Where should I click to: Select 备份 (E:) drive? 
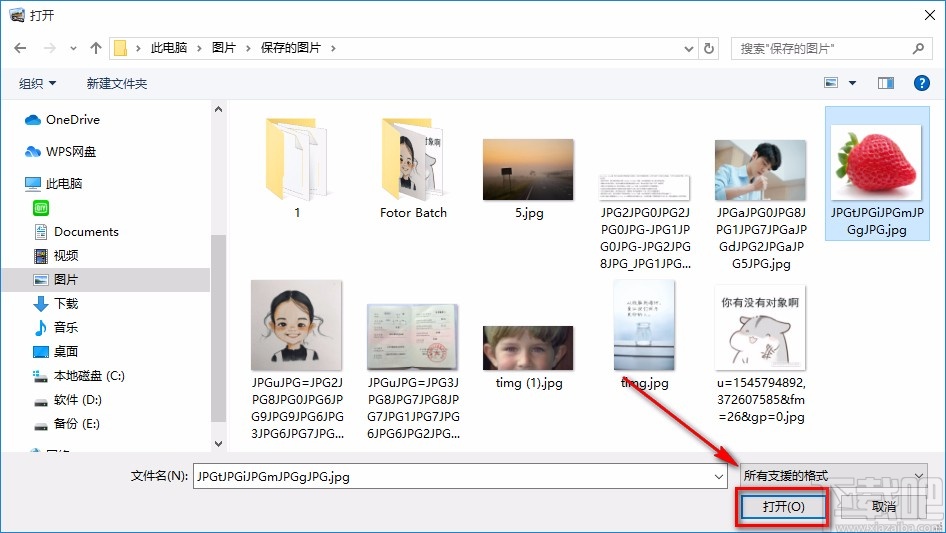pyautogui.click(x=66, y=424)
